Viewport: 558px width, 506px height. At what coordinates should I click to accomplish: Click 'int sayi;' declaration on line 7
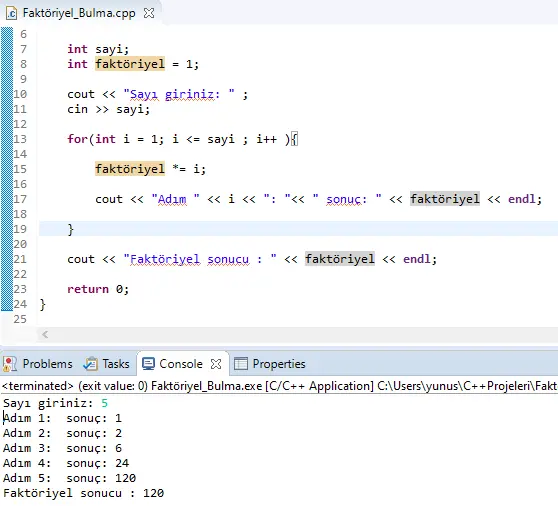[x=98, y=49]
